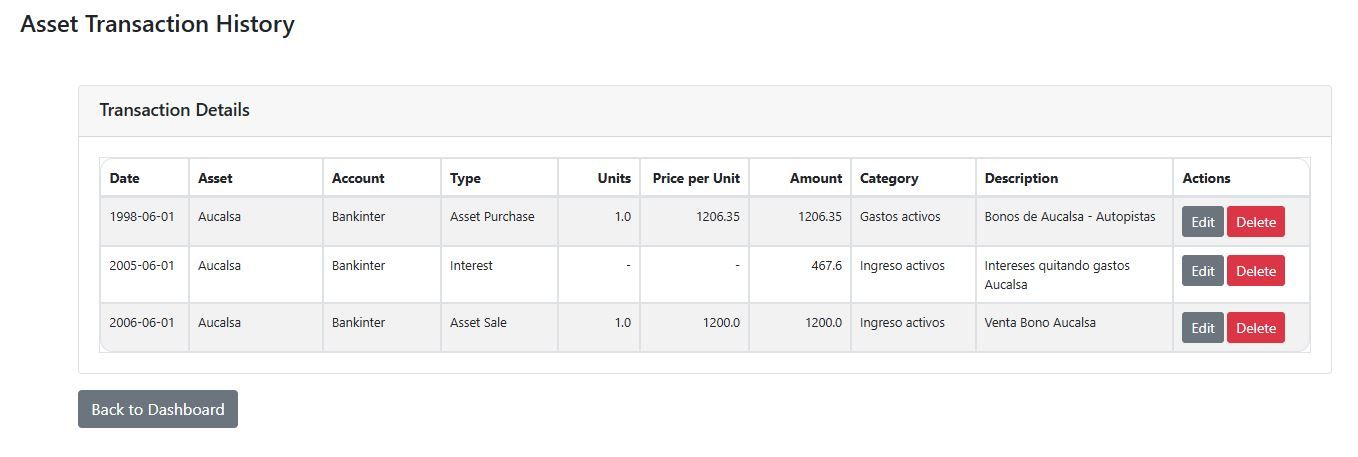The image size is (1358, 457).
Task: Click the Asset Transaction History page title
Action: [x=158, y=24]
